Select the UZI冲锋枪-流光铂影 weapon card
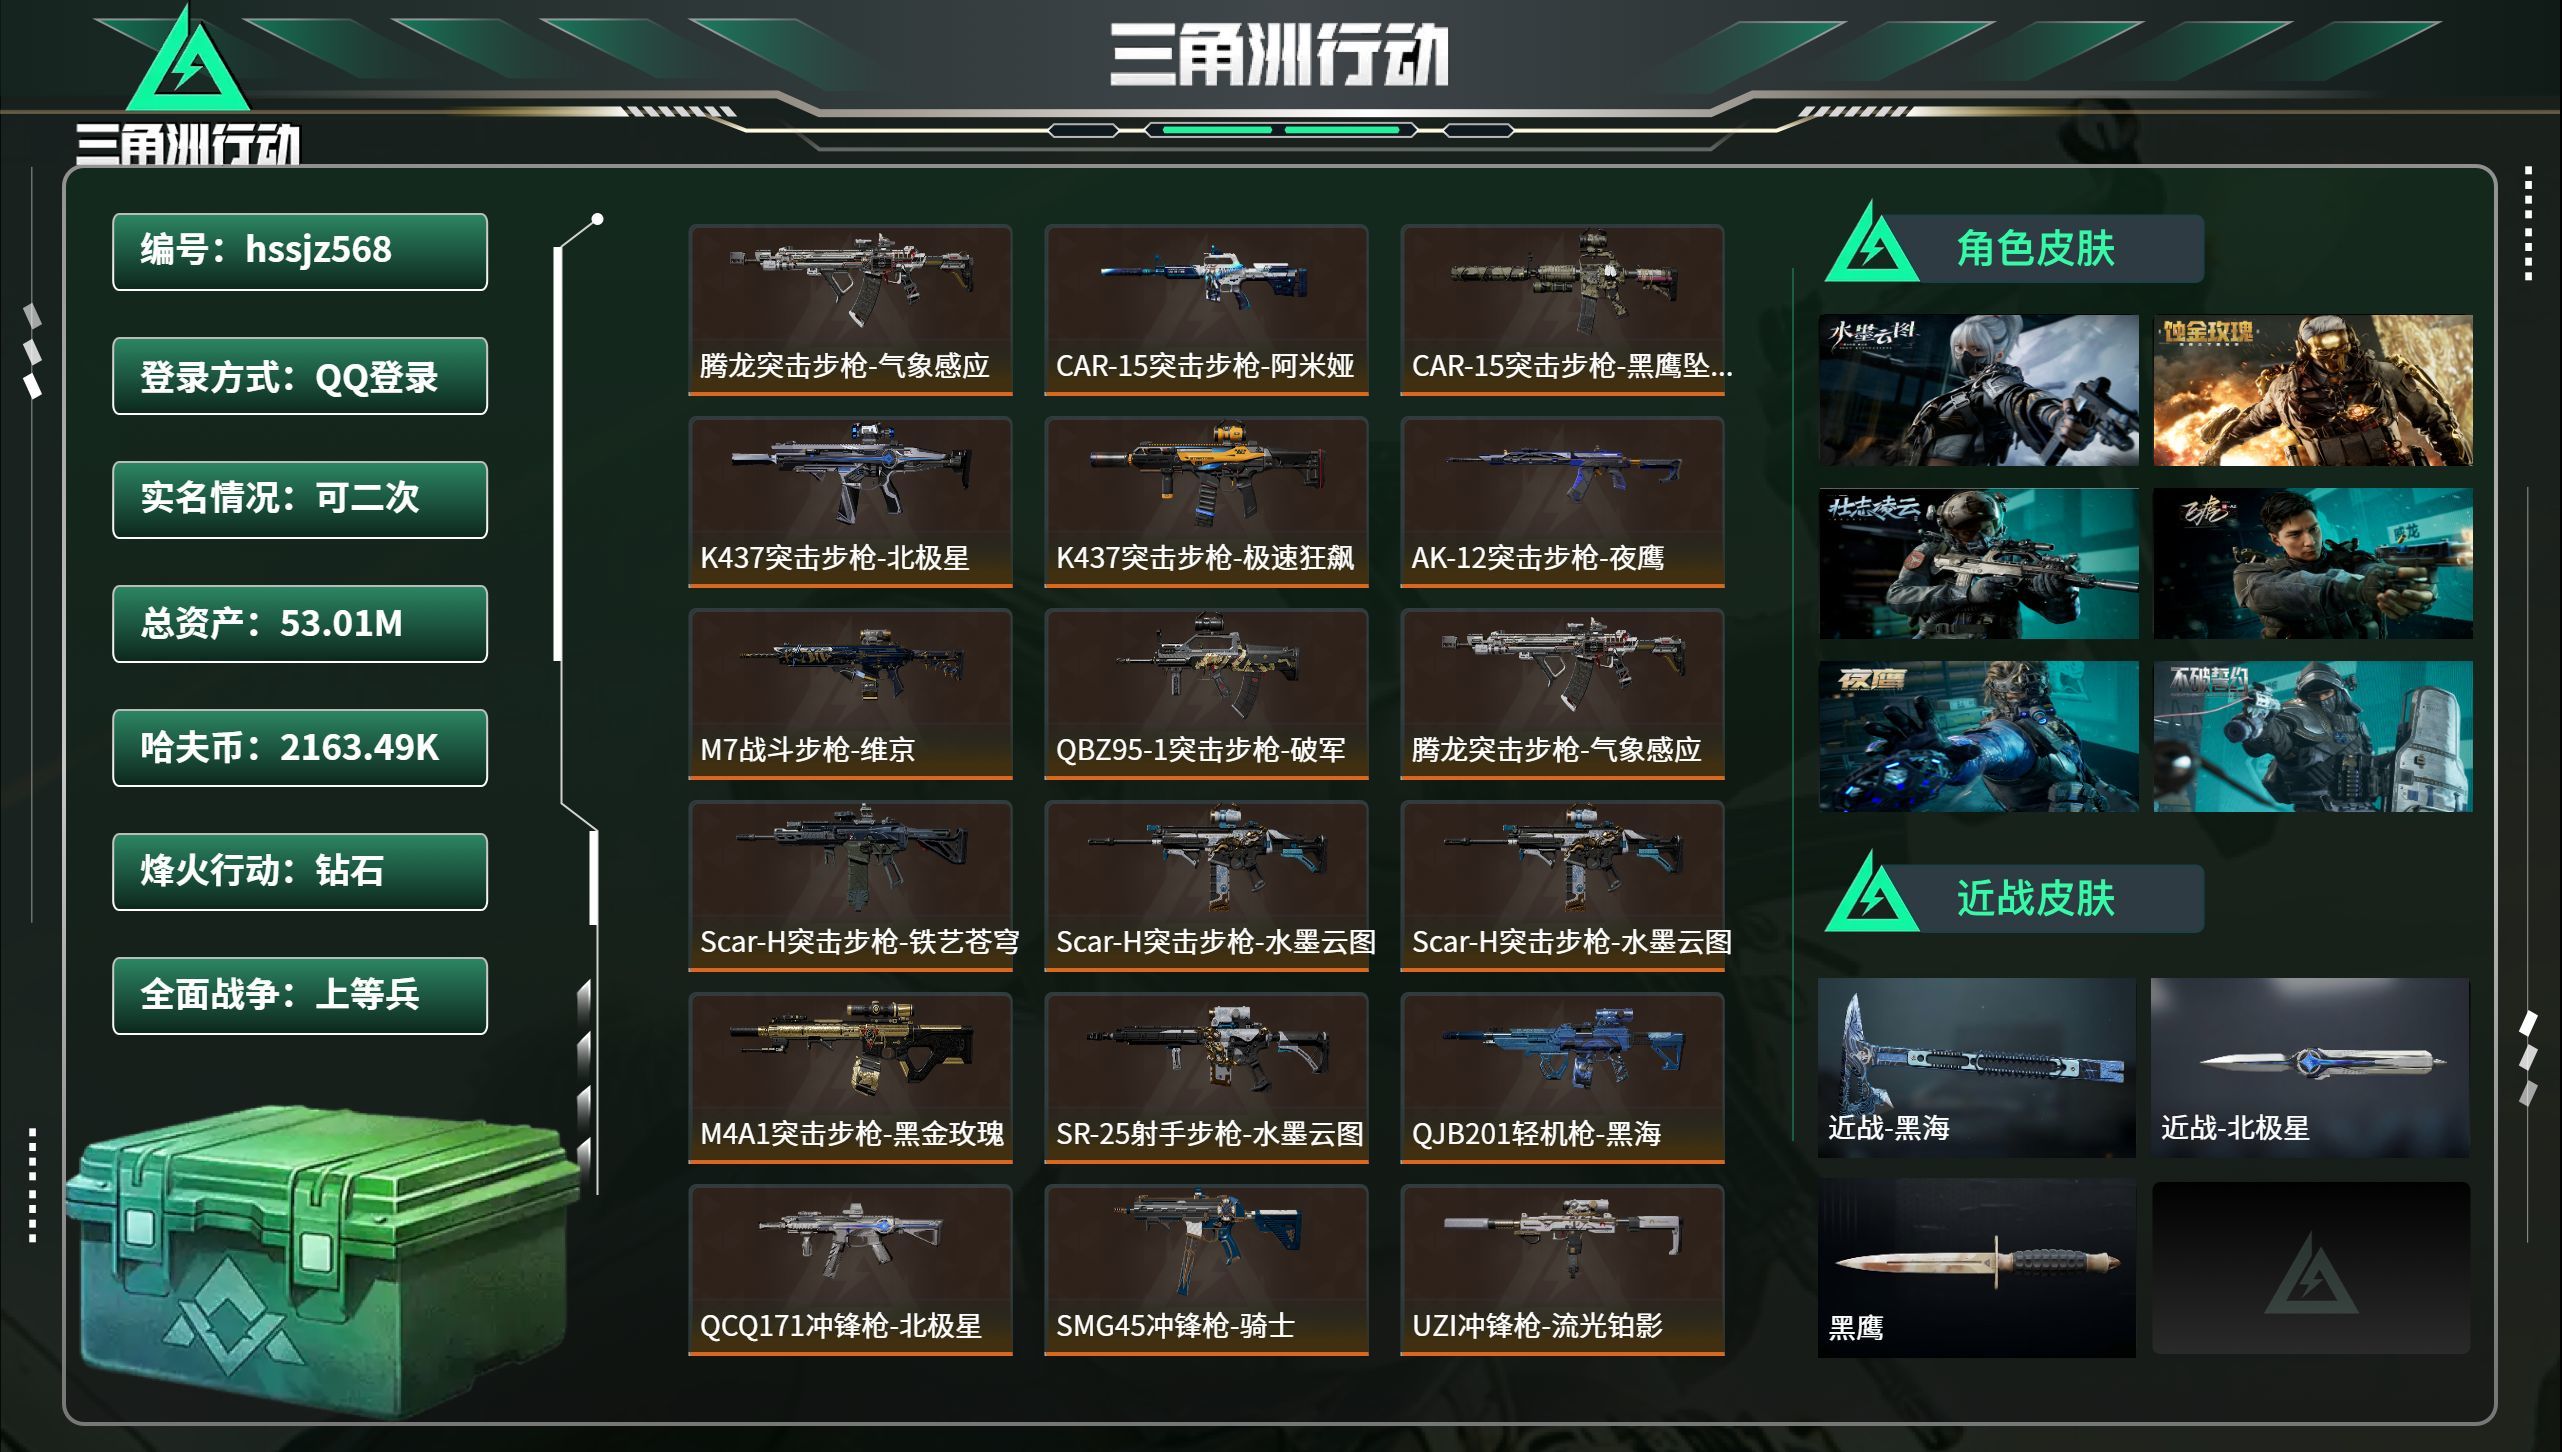The image size is (2562, 1452). 1562,1270
